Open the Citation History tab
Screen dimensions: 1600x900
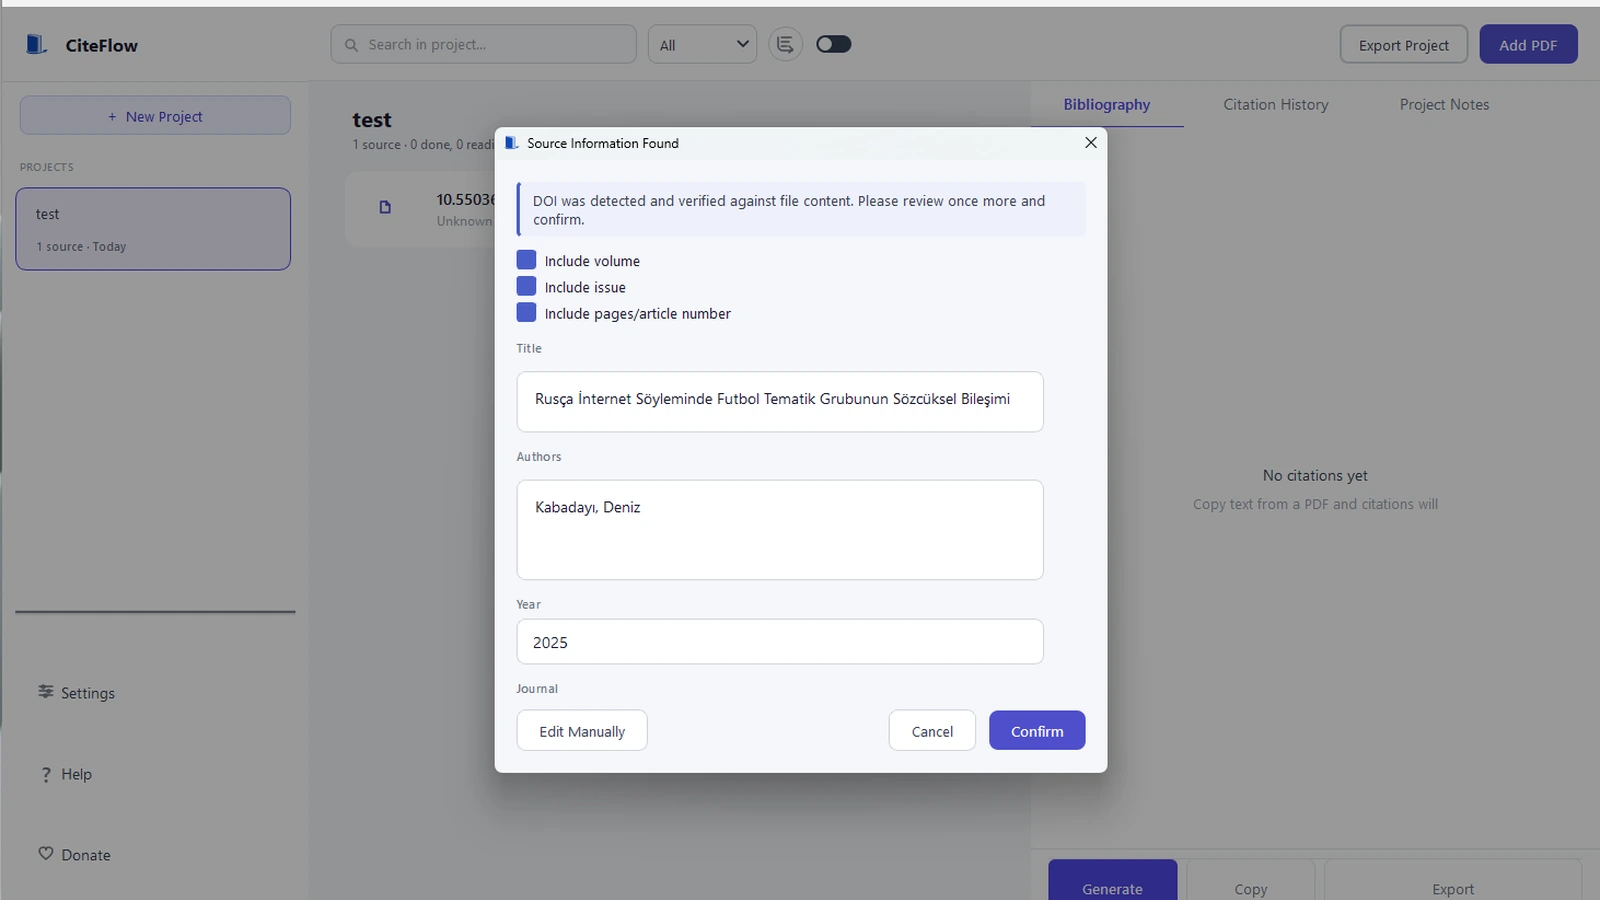1275,104
